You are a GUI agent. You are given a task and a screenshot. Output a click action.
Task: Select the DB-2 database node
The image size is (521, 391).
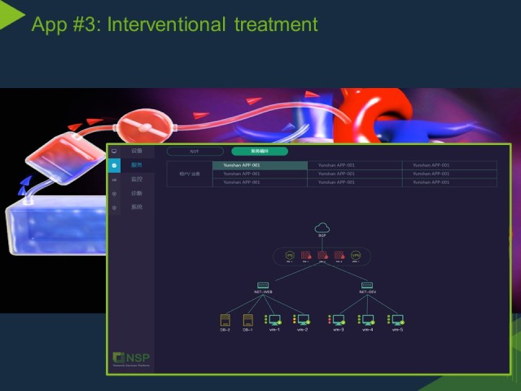225,320
